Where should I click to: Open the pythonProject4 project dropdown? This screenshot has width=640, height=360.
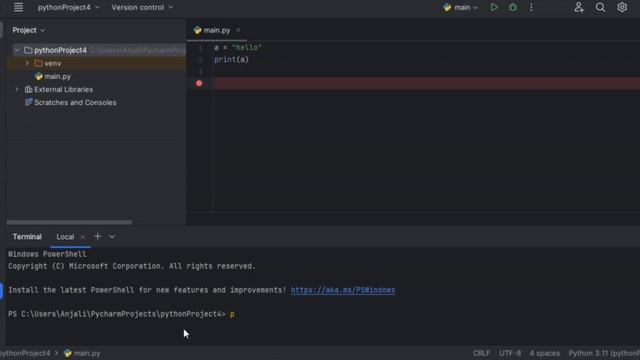68,7
